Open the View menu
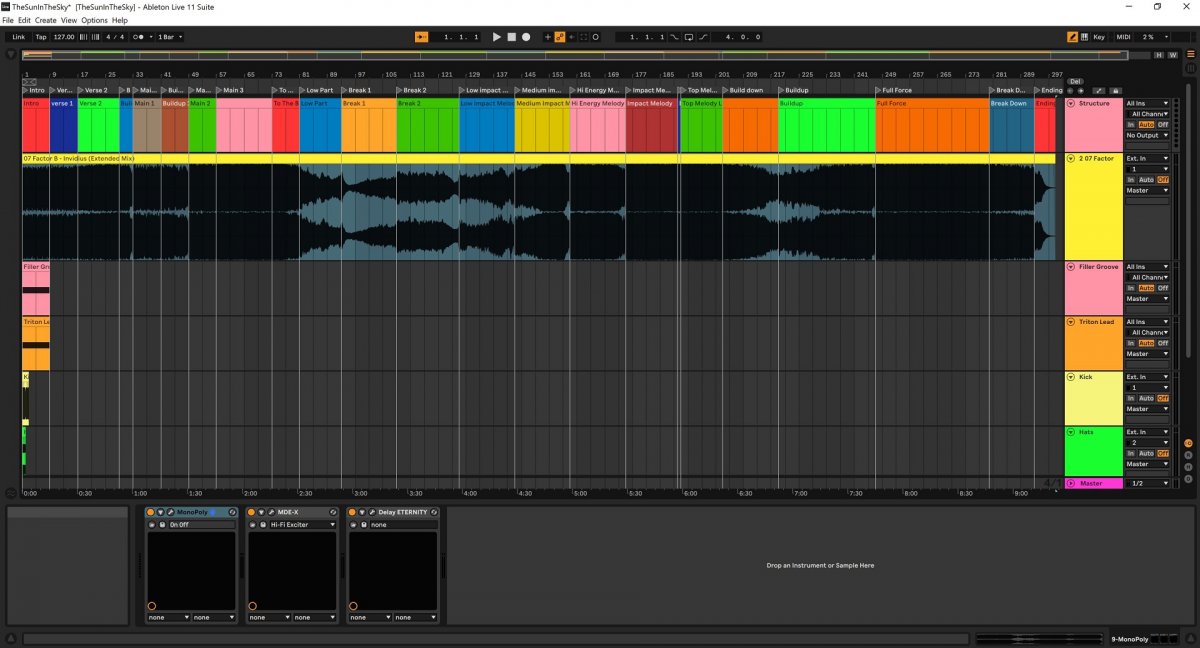The image size is (1200, 648). pyautogui.click(x=68, y=20)
